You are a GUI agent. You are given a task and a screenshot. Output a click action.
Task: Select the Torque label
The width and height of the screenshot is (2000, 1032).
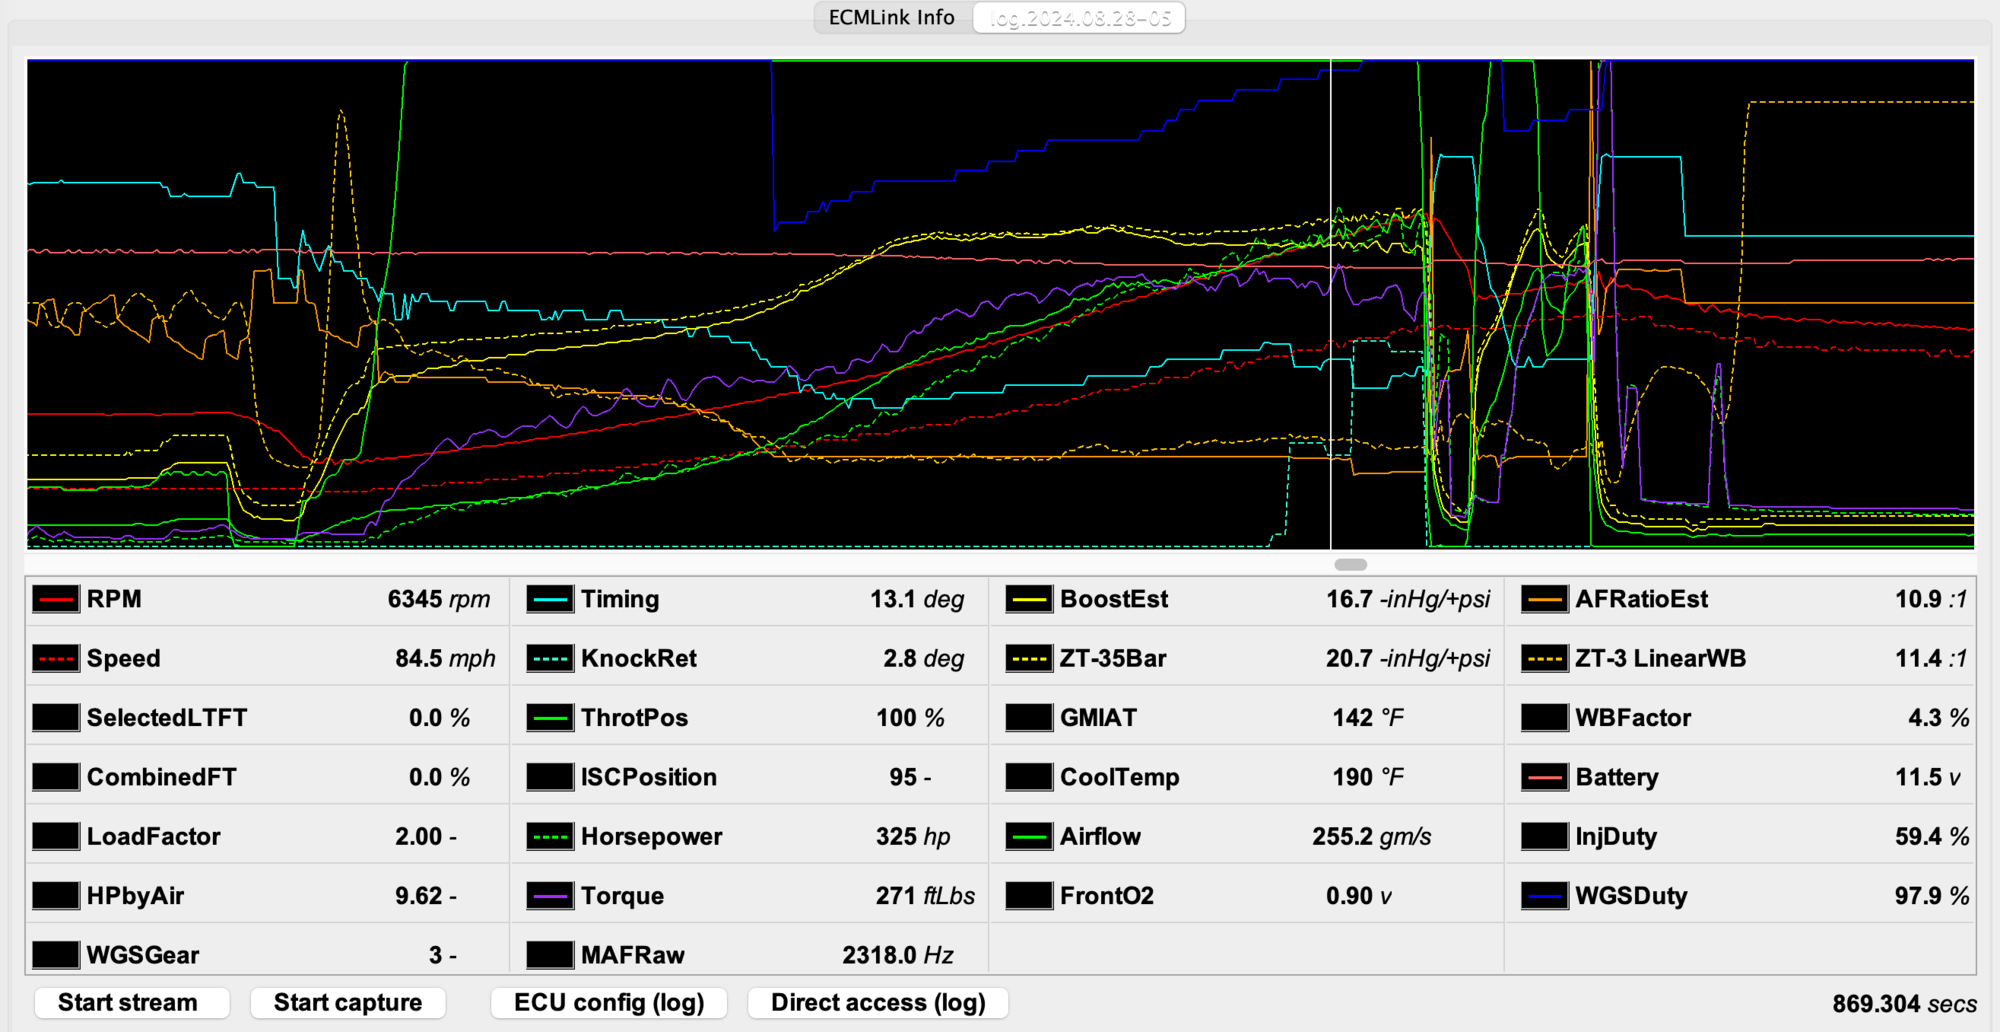coord(622,895)
